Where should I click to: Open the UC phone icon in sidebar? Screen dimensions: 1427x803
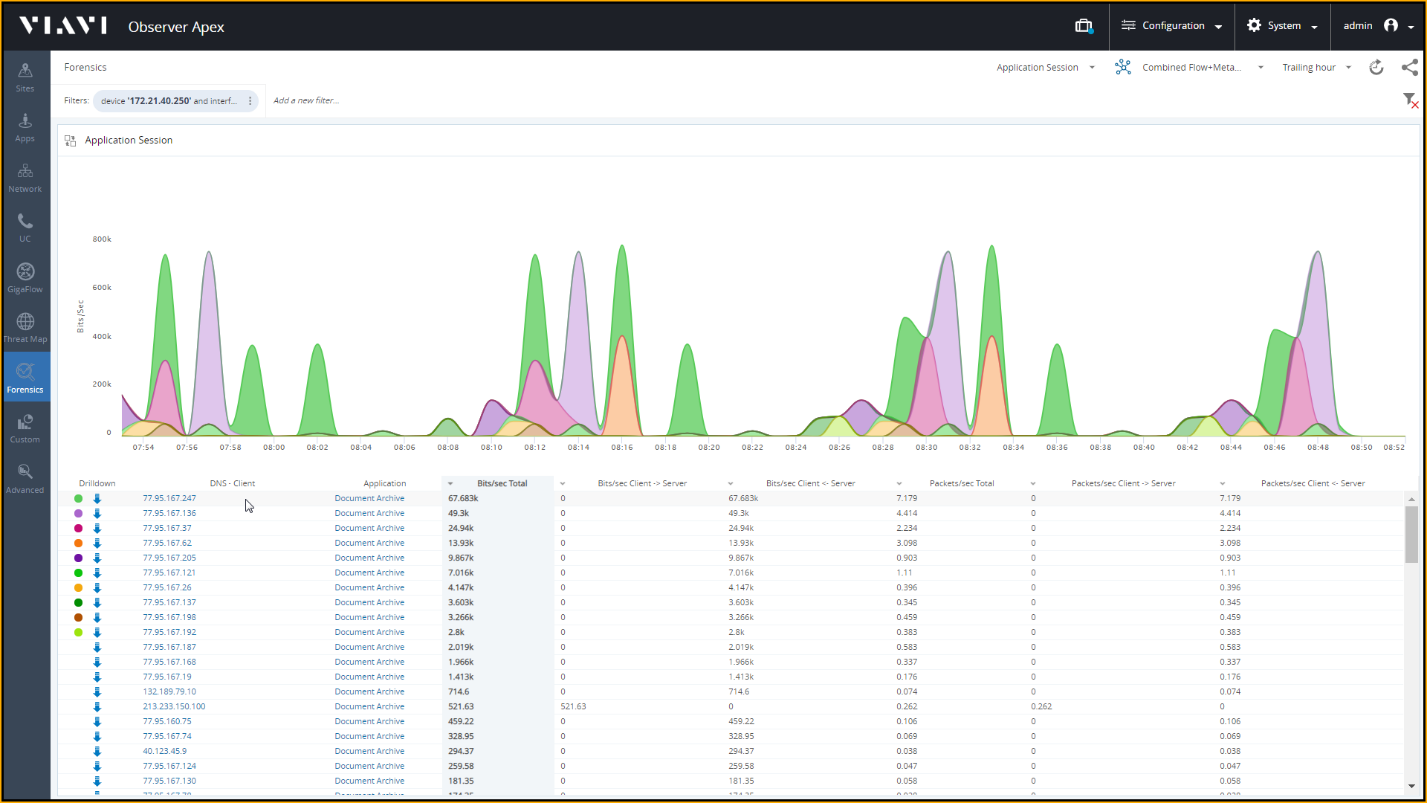coord(25,227)
